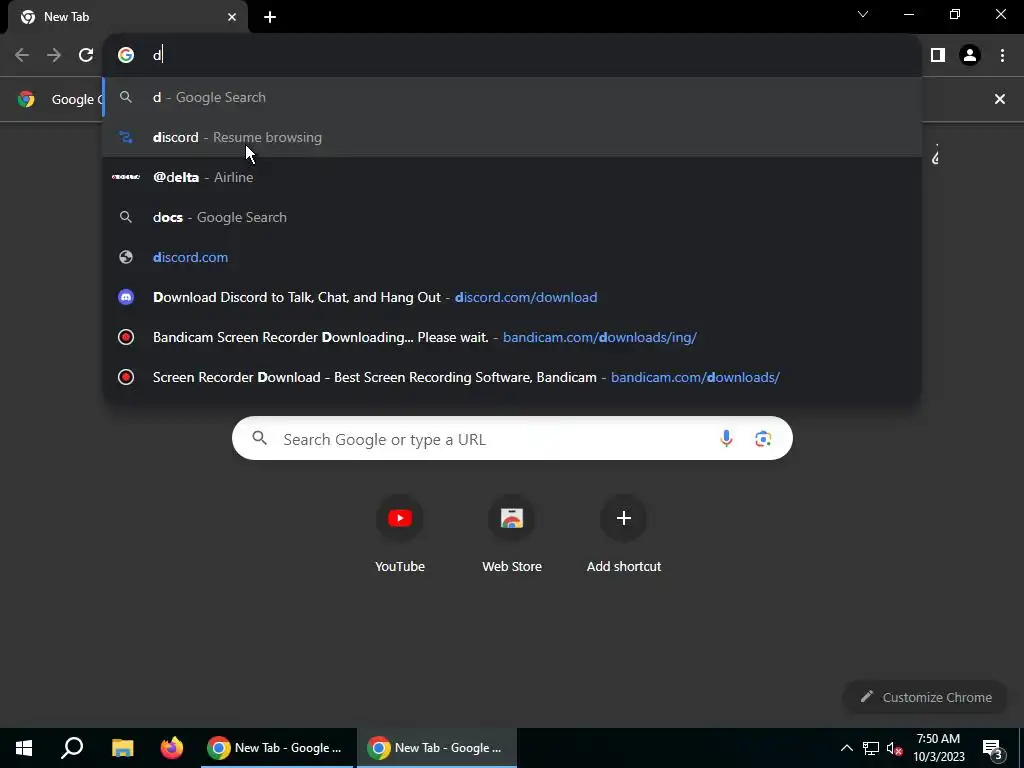Image resolution: width=1024 pixels, height=768 pixels.
Task: Open the tab search chevron
Action: [x=863, y=14]
